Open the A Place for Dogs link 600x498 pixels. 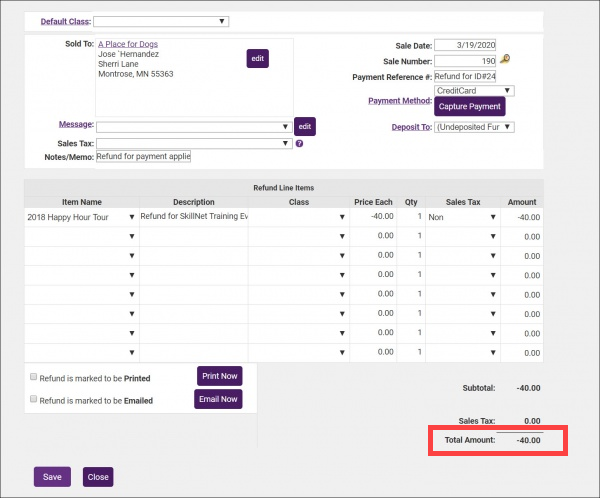tap(127, 44)
